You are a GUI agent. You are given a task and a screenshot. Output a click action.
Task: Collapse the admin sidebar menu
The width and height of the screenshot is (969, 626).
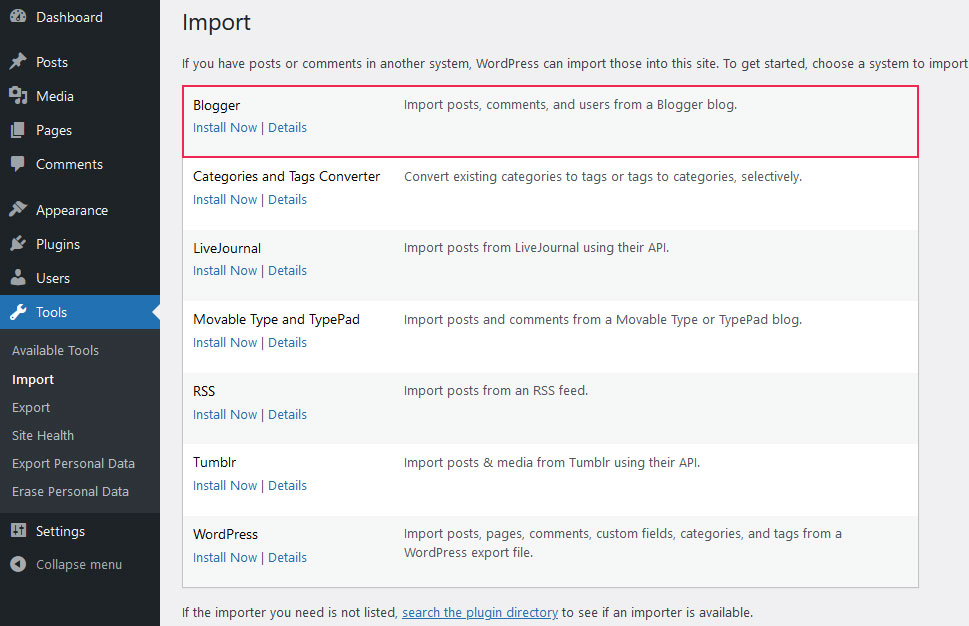[x=80, y=564]
